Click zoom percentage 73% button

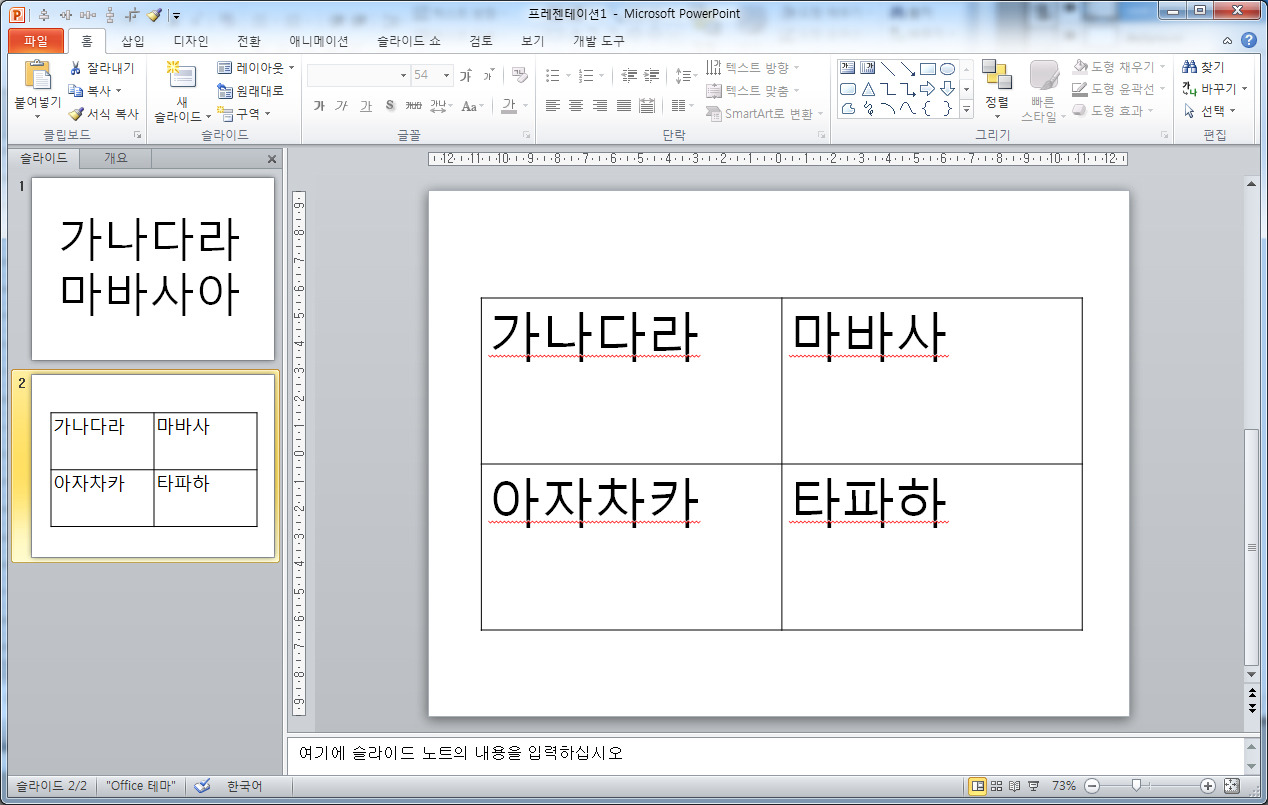[x=1063, y=786]
